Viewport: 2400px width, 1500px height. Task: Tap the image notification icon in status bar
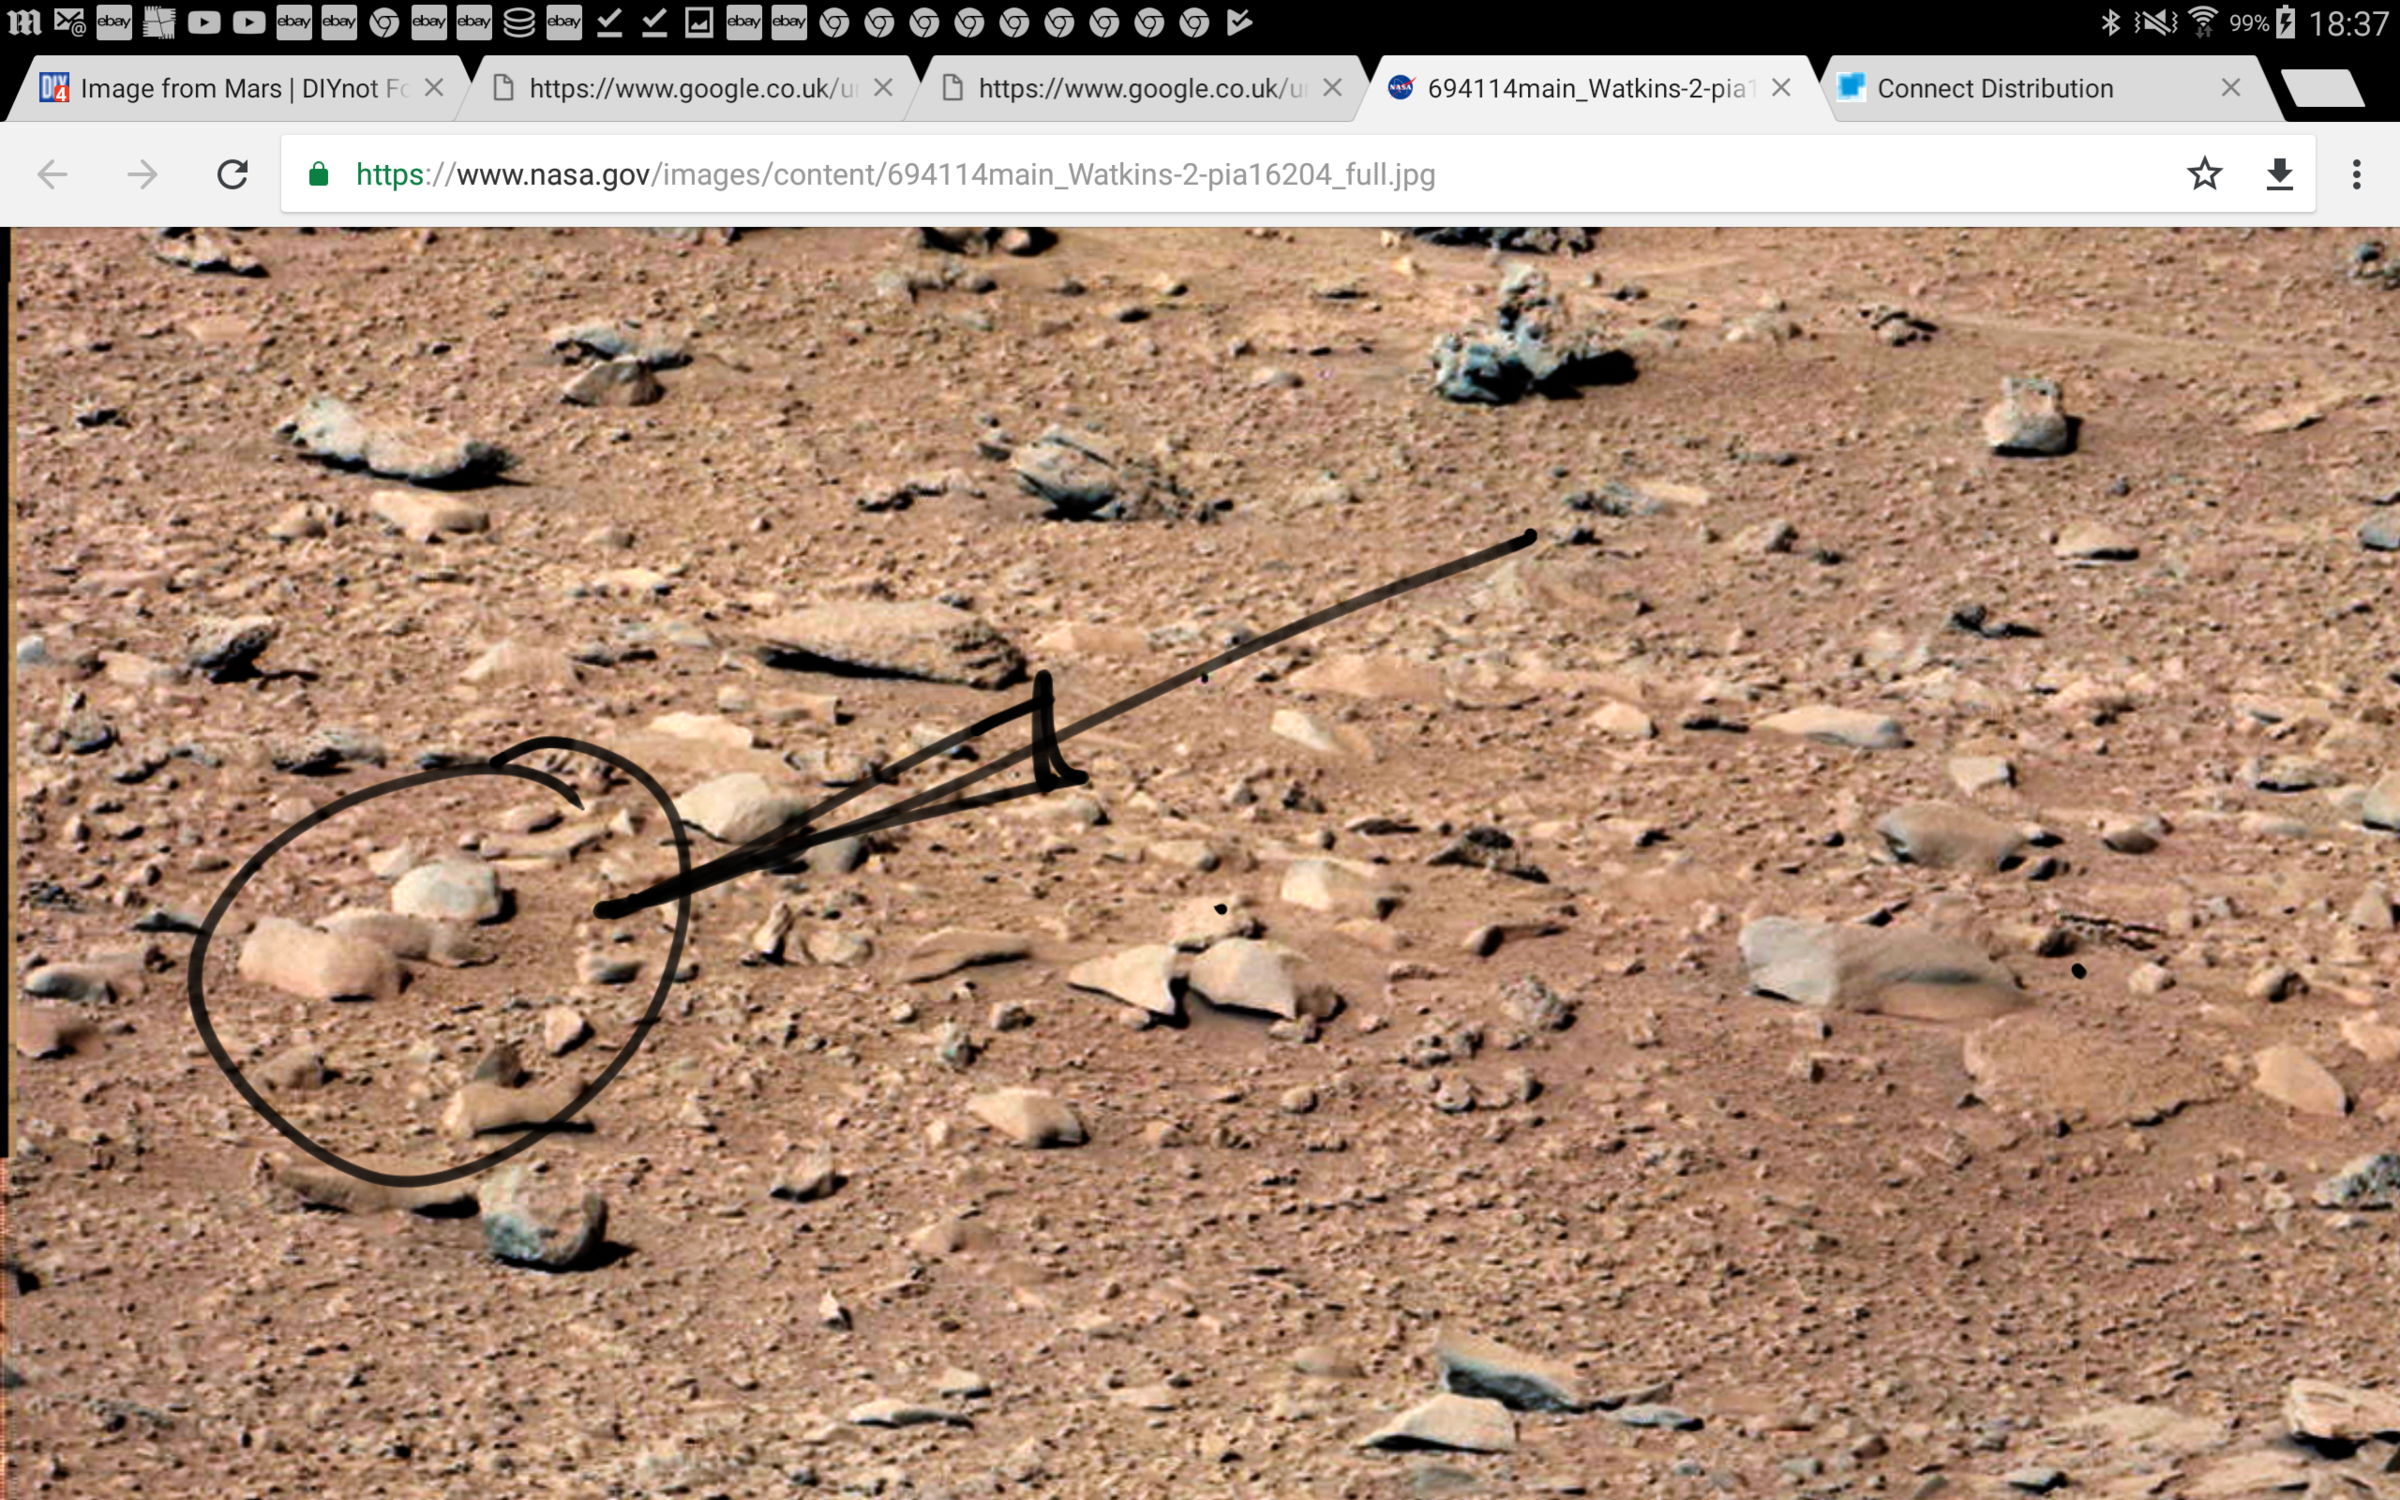(x=699, y=22)
